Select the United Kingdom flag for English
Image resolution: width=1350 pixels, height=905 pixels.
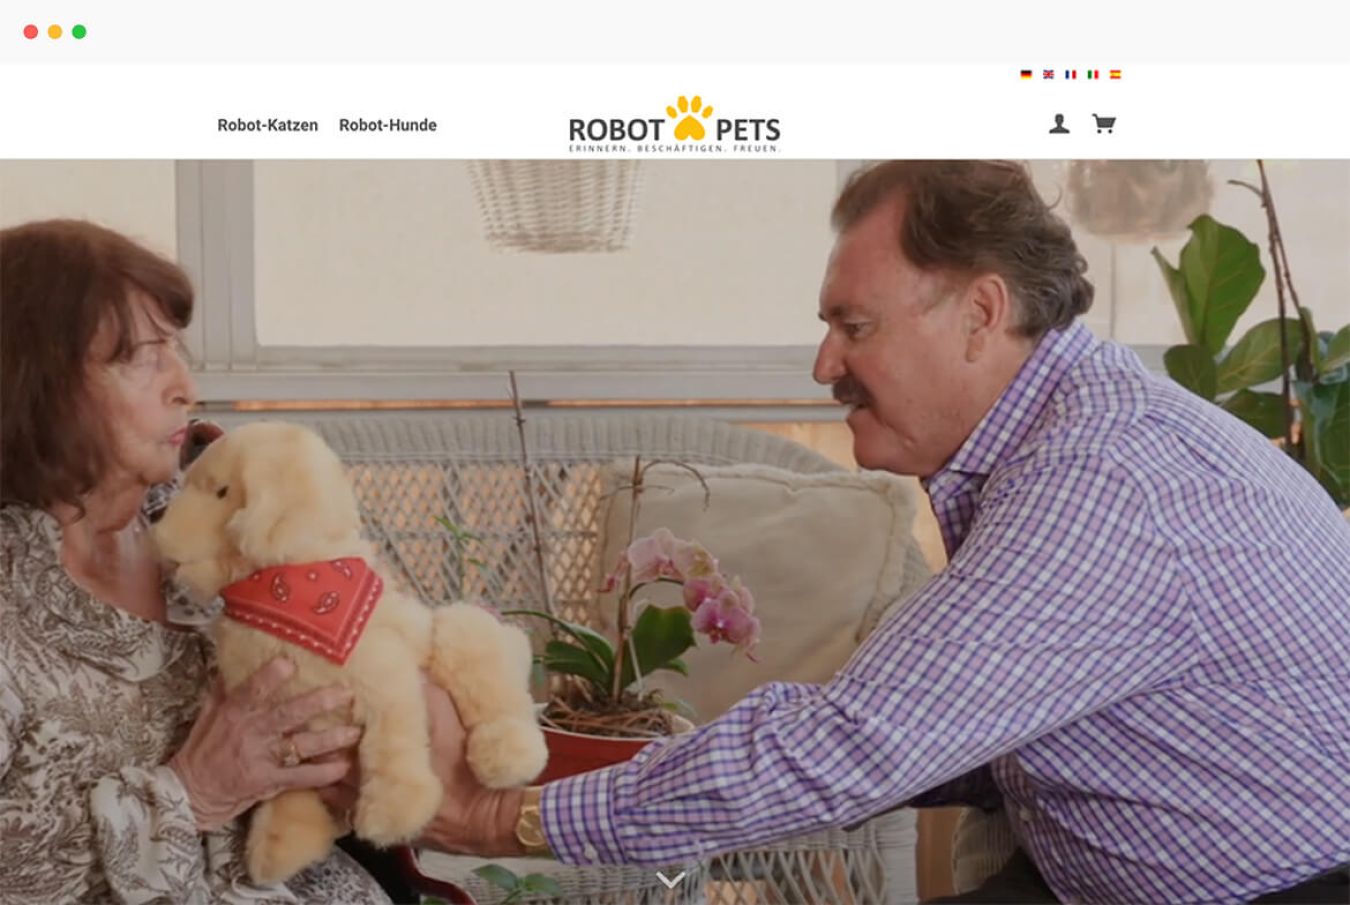(x=1048, y=74)
